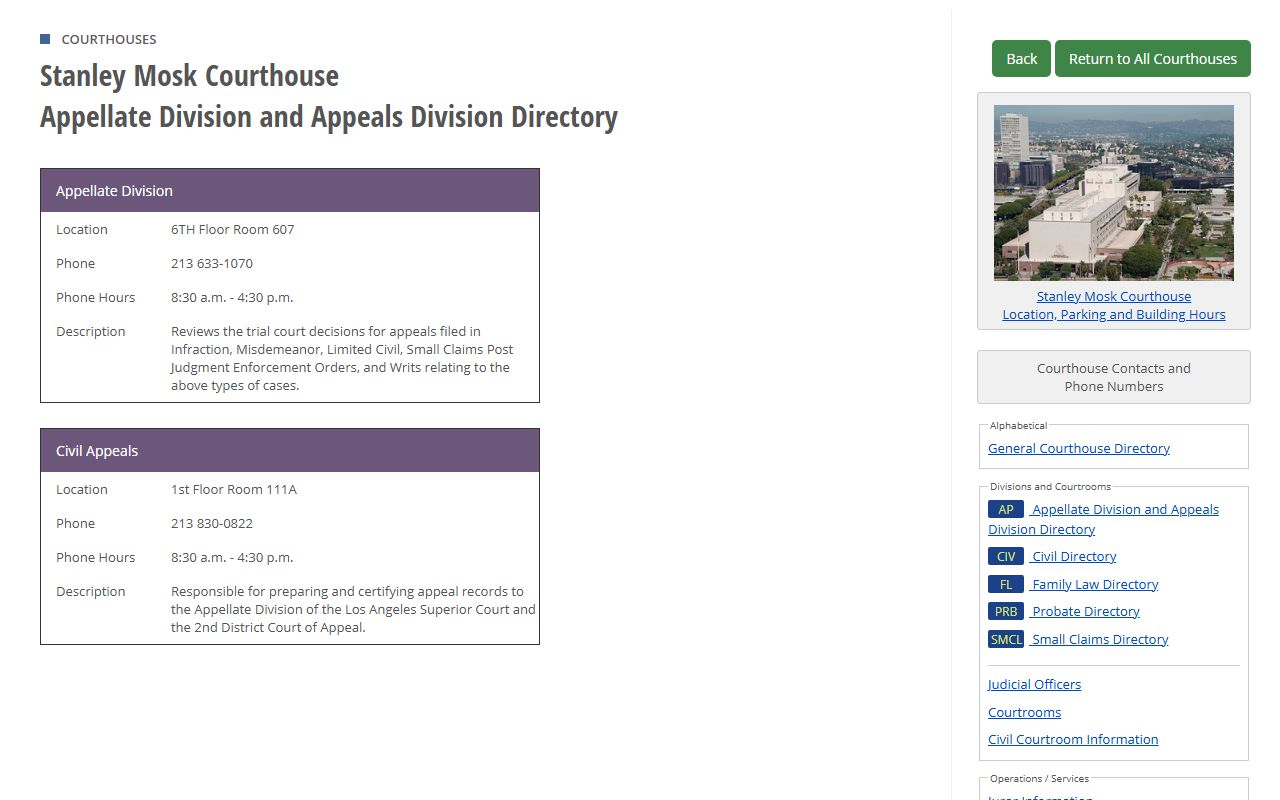The image size is (1280, 800).
Task: Go to Judicial Officers page
Action: [x=1034, y=684]
